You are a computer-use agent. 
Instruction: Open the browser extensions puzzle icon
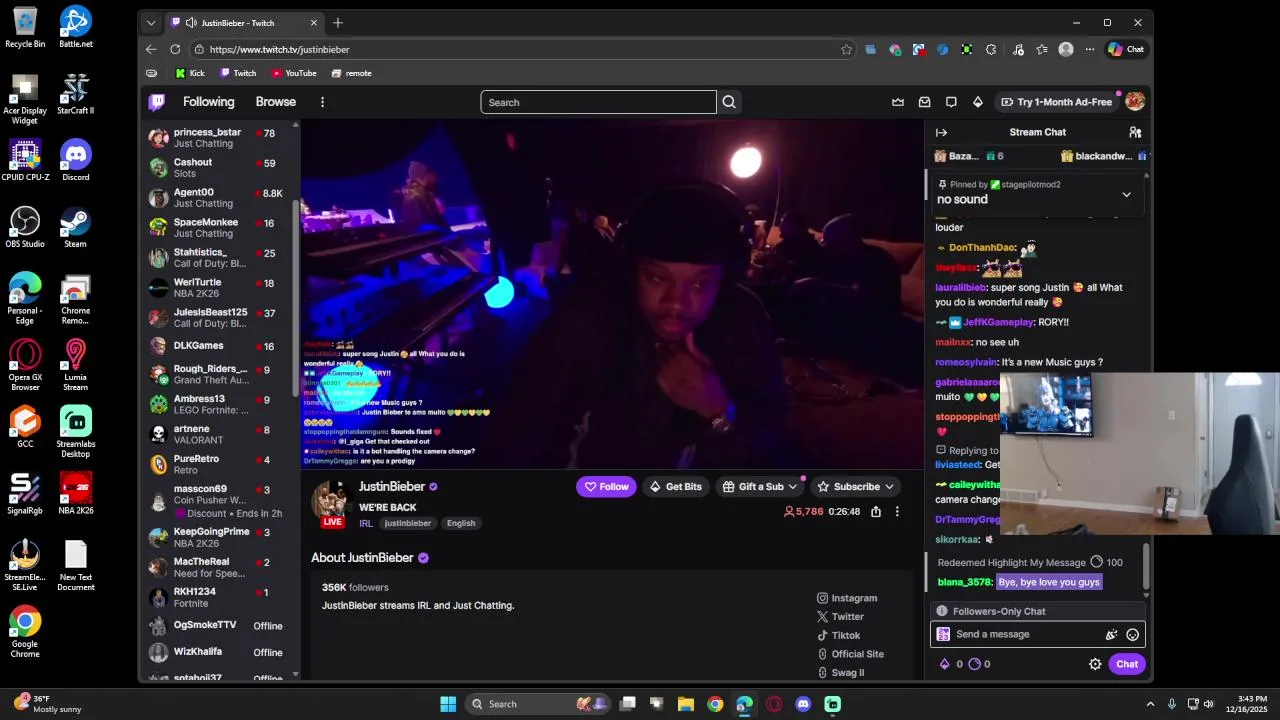point(991,49)
